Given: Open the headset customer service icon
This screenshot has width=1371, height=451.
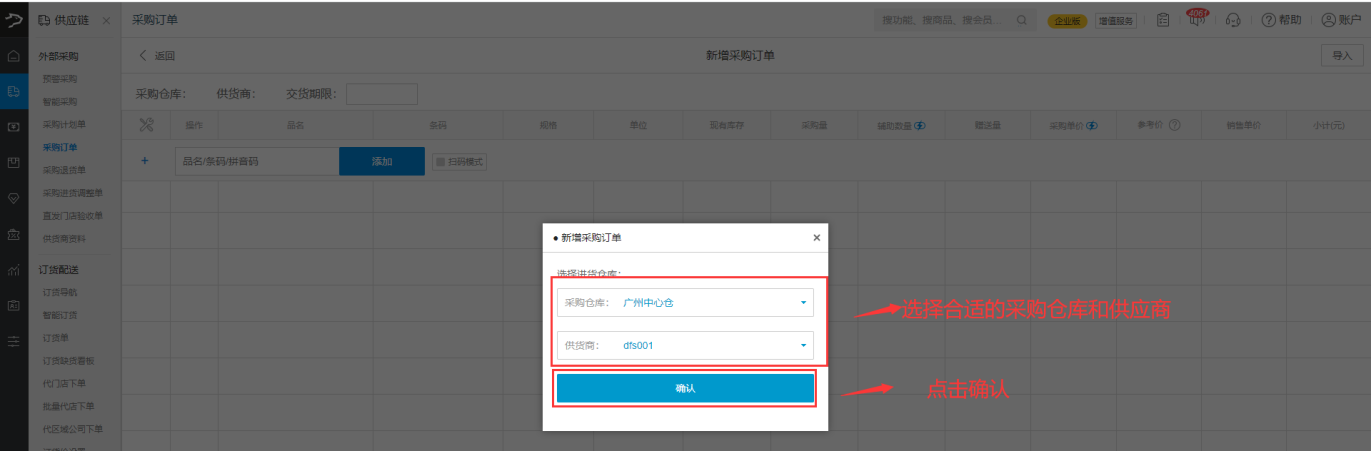Looking at the screenshot, I should (x=1233, y=20).
